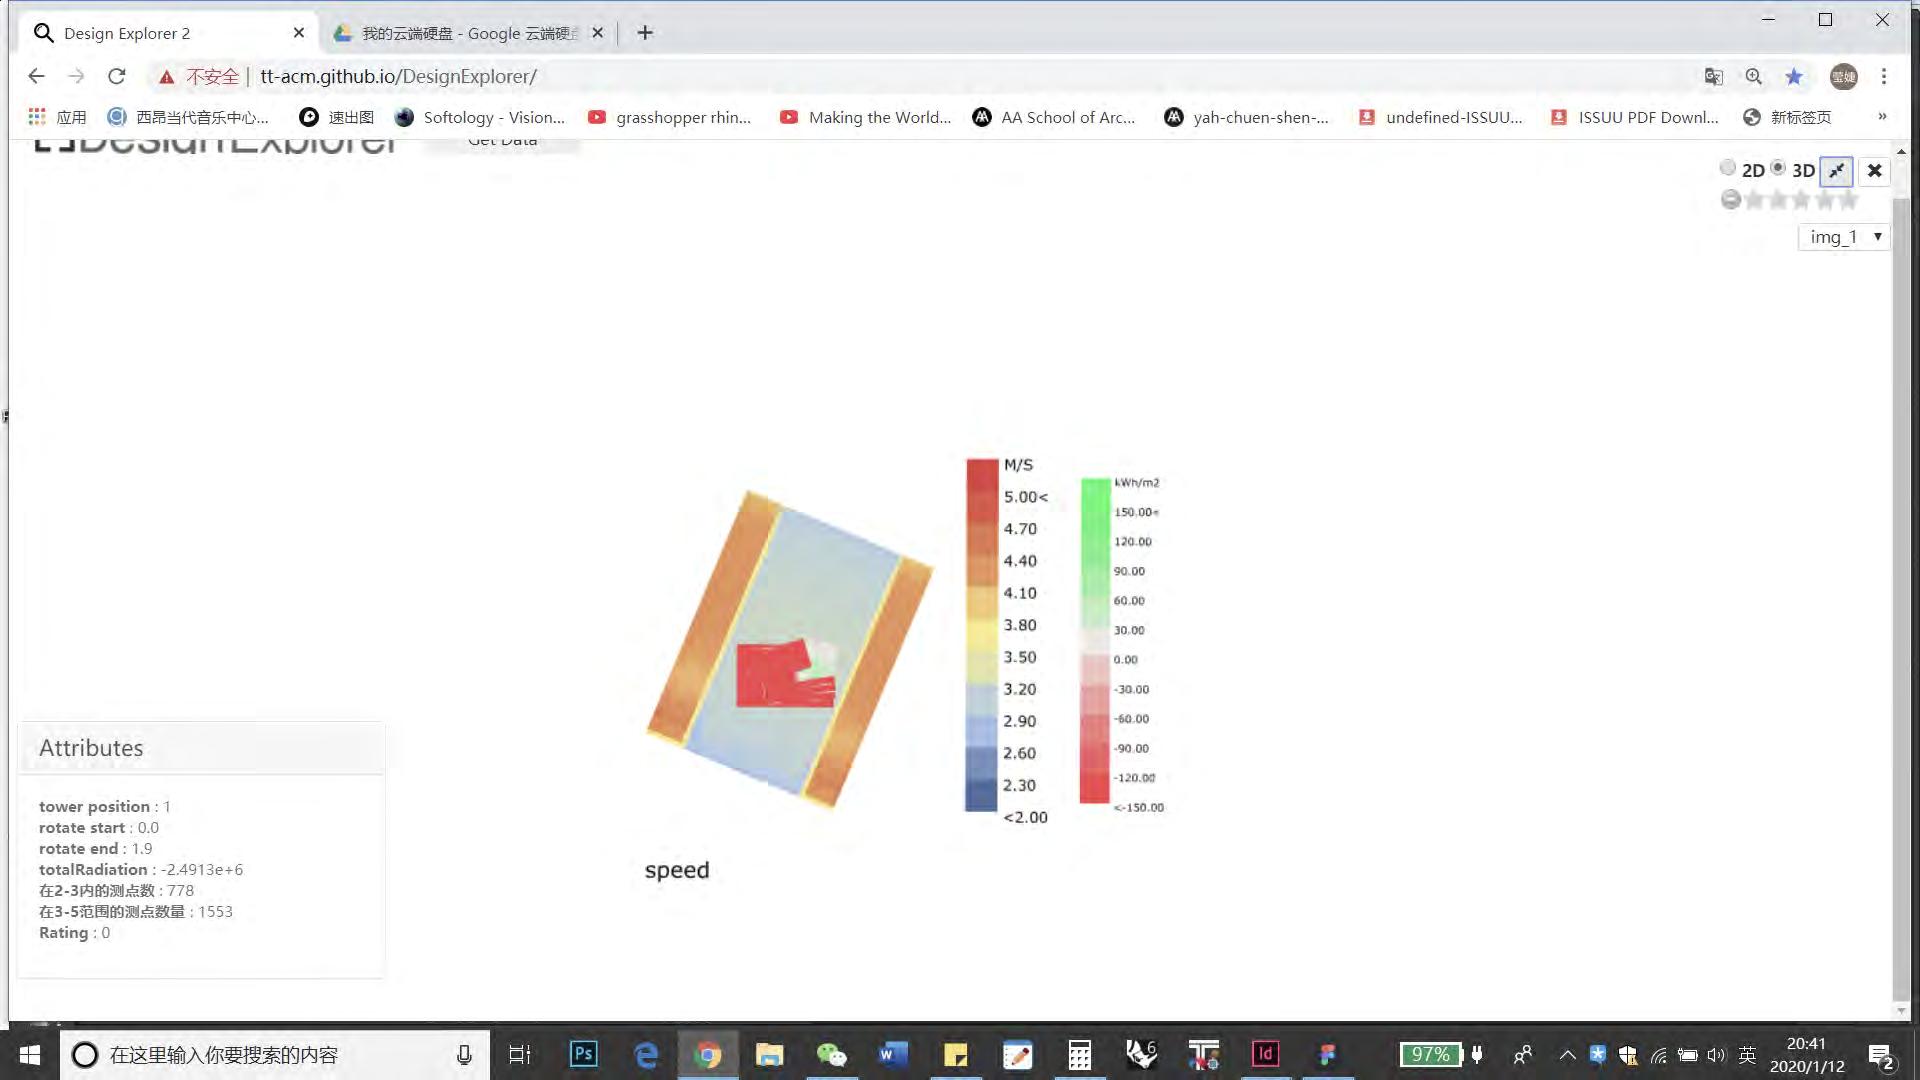Clear rating using the gray minus icon

coord(1730,200)
